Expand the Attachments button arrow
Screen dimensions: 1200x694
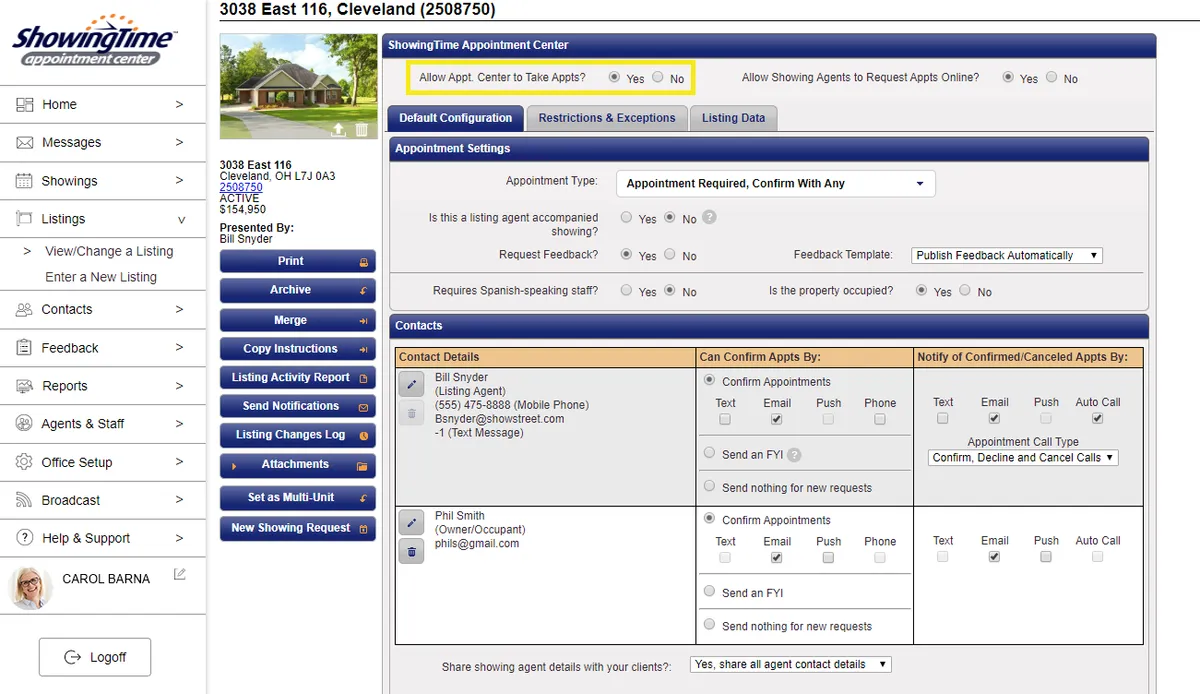click(x=234, y=466)
